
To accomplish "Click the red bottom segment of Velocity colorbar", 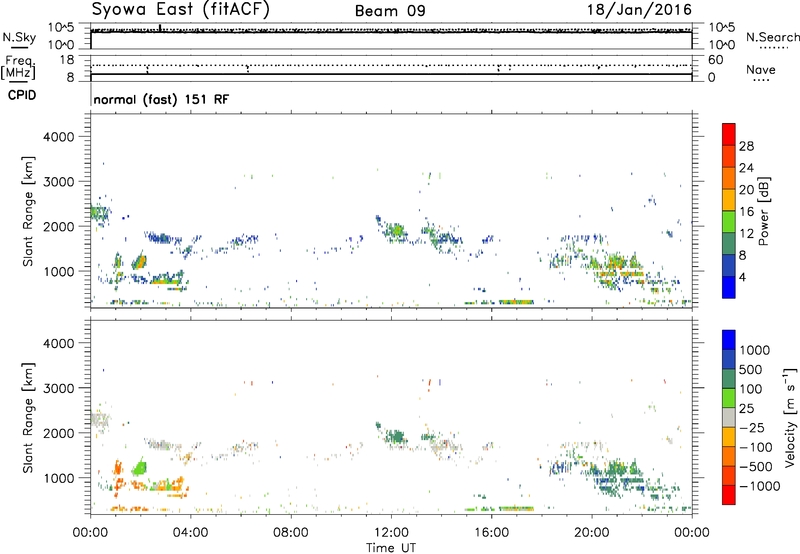I will click(729, 495).
